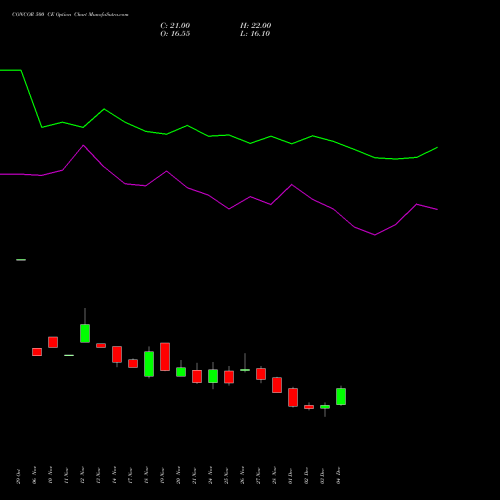Click the 12 Nov date axis label
500x500 pixels.
82,475
